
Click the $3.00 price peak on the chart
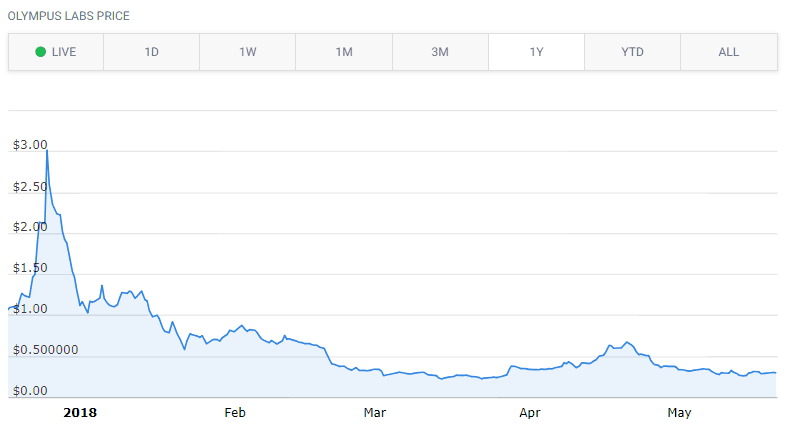click(x=47, y=151)
